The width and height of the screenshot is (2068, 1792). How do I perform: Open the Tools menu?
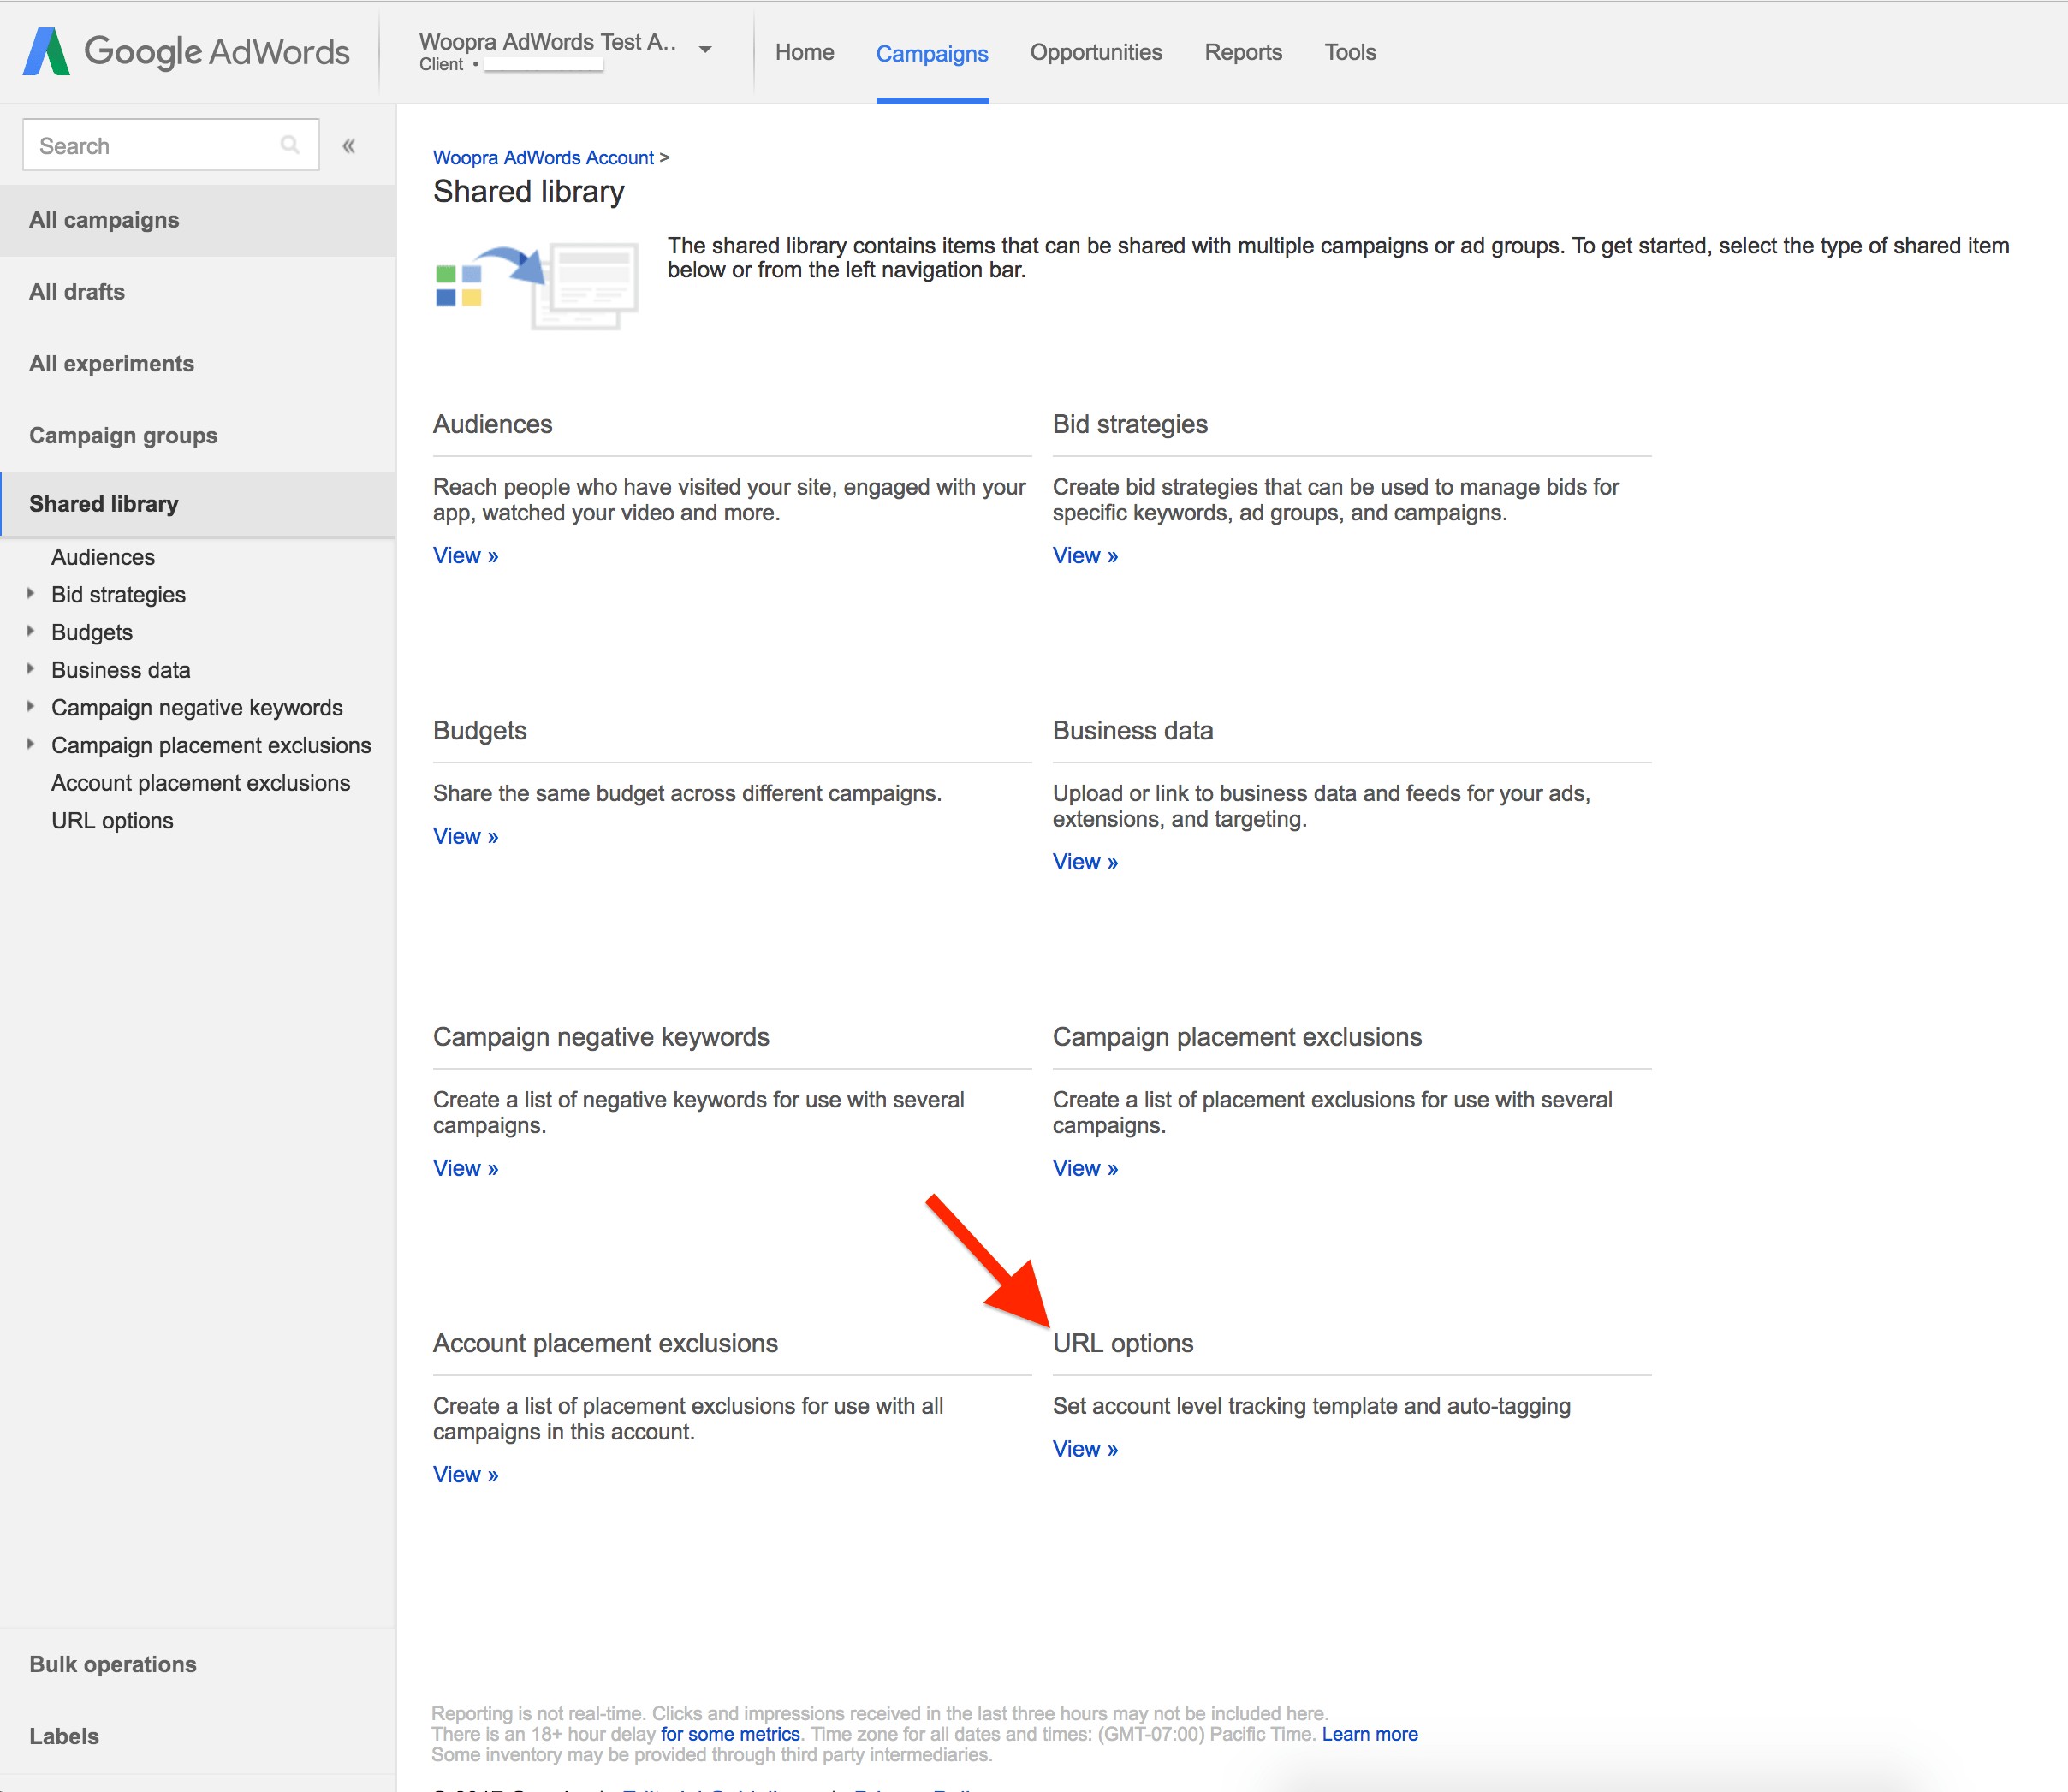pyautogui.click(x=1349, y=52)
